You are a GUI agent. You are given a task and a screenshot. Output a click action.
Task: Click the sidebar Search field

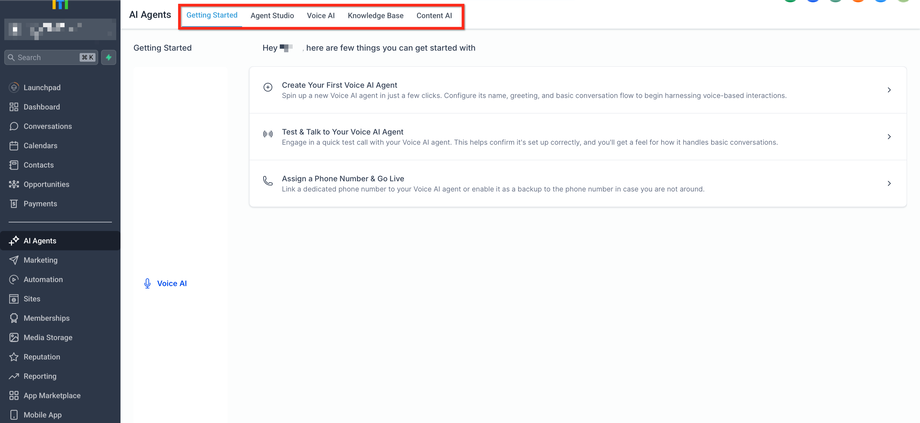[51, 57]
